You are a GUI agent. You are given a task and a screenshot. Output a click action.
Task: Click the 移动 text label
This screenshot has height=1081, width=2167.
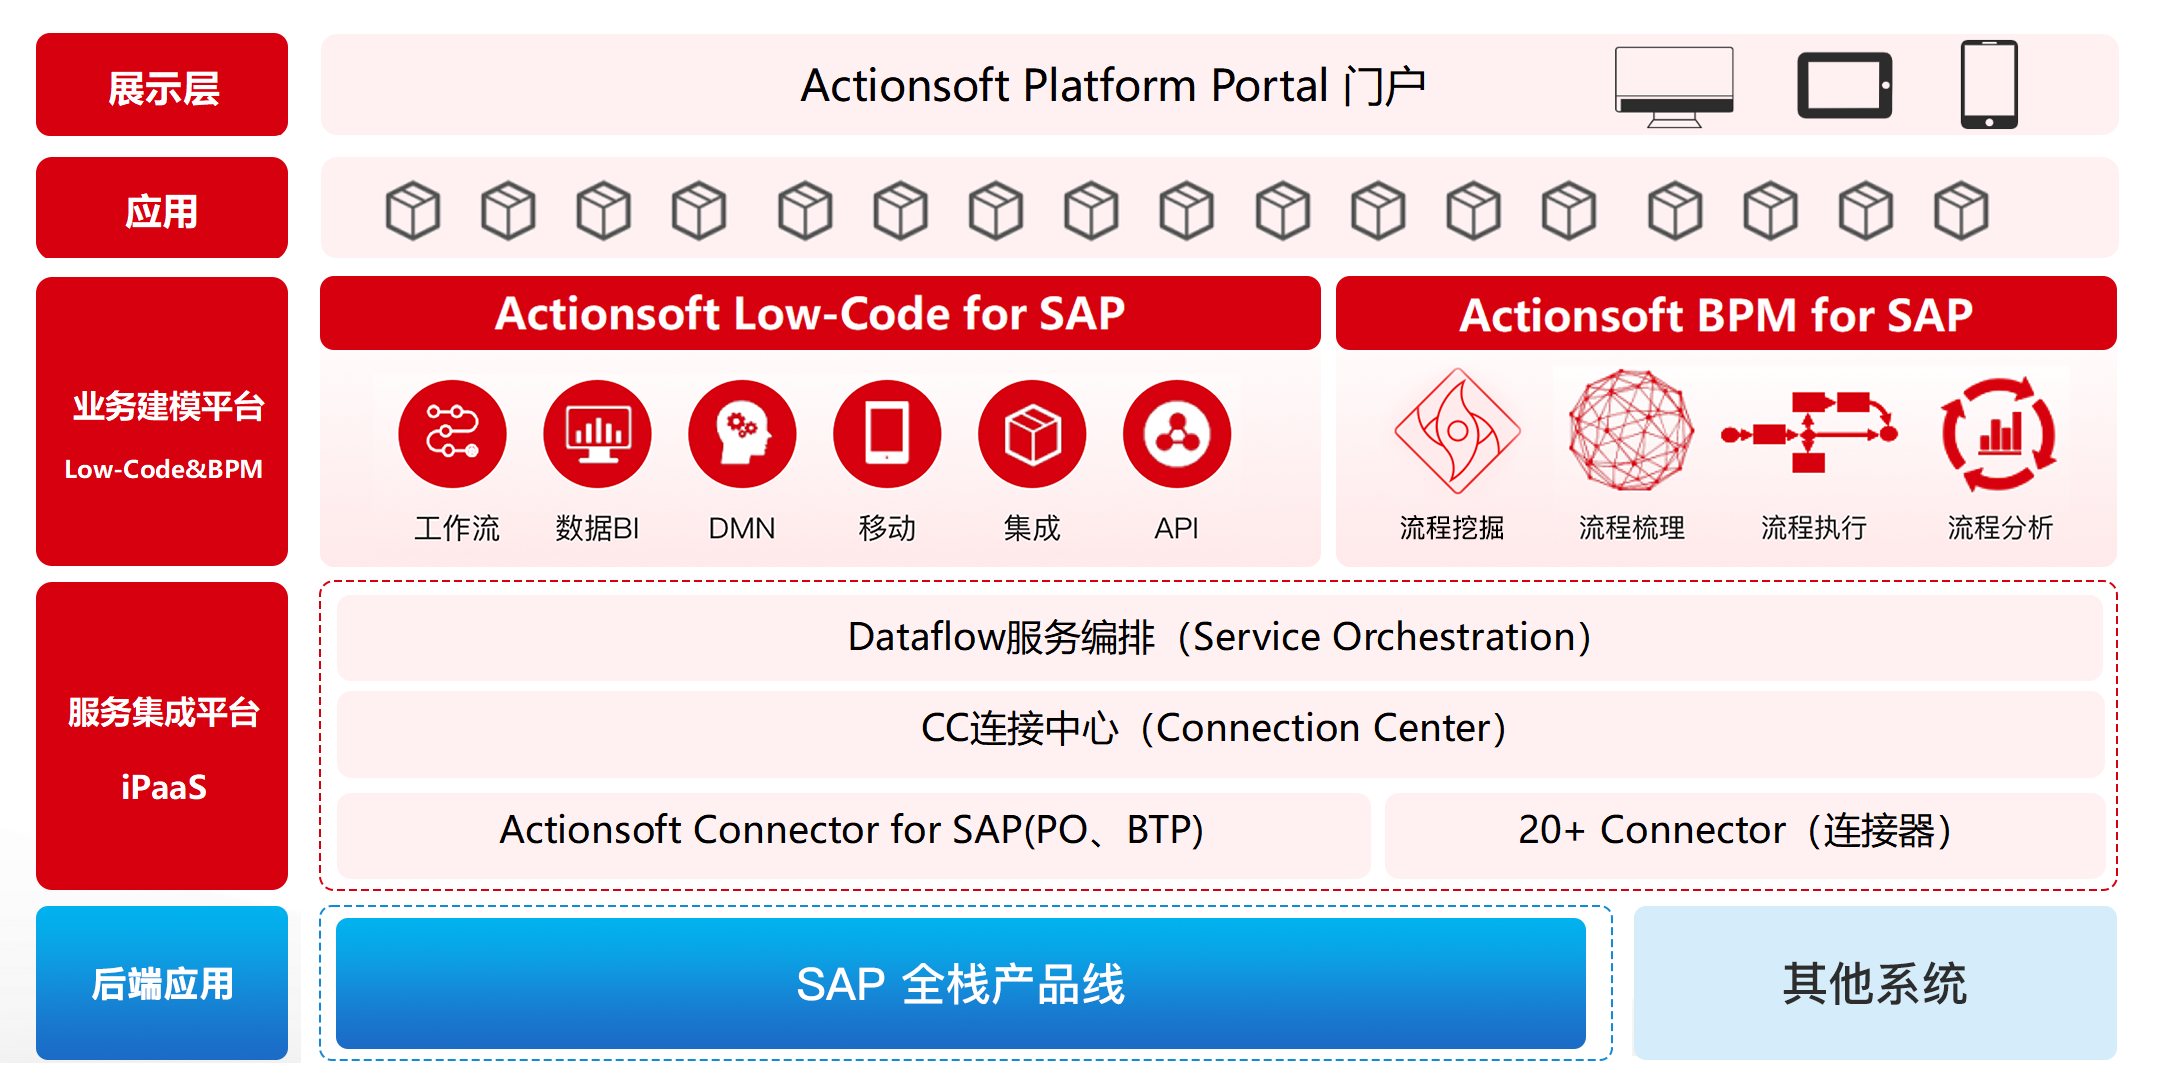887,528
